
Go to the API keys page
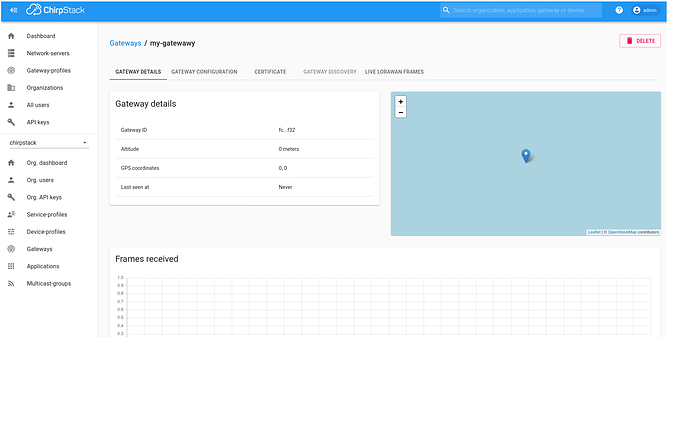click(37, 122)
